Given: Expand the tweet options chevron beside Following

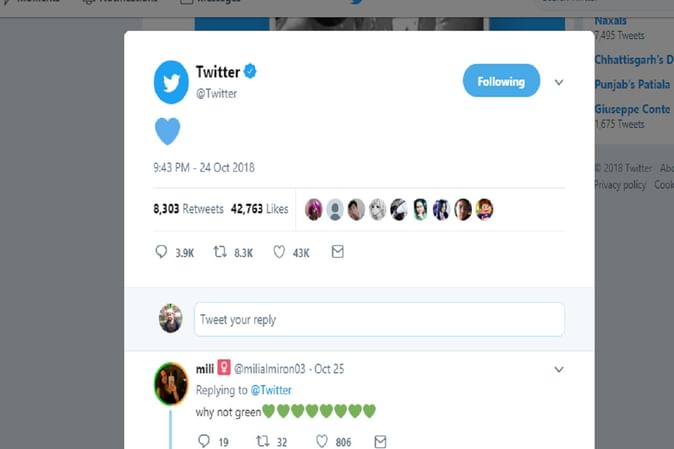Looking at the screenshot, I should [x=559, y=82].
